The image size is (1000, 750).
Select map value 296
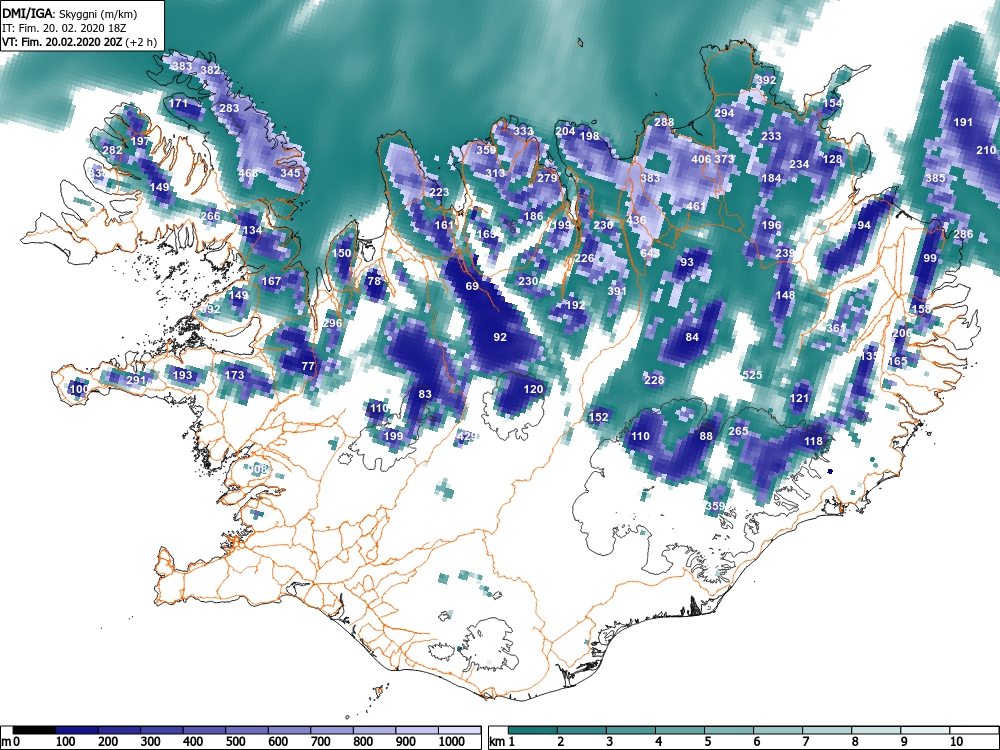click(x=332, y=323)
